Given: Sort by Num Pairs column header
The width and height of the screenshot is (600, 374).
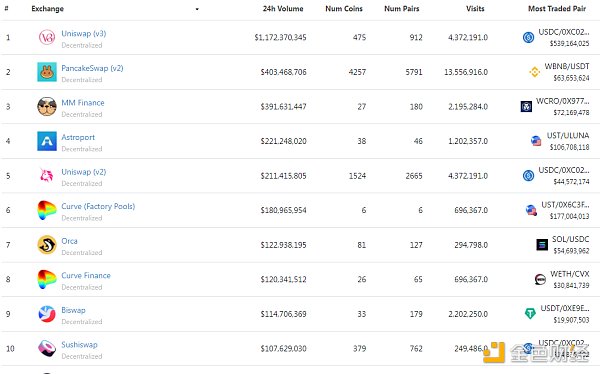Looking at the screenshot, I should pyautogui.click(x=401, y=8).
